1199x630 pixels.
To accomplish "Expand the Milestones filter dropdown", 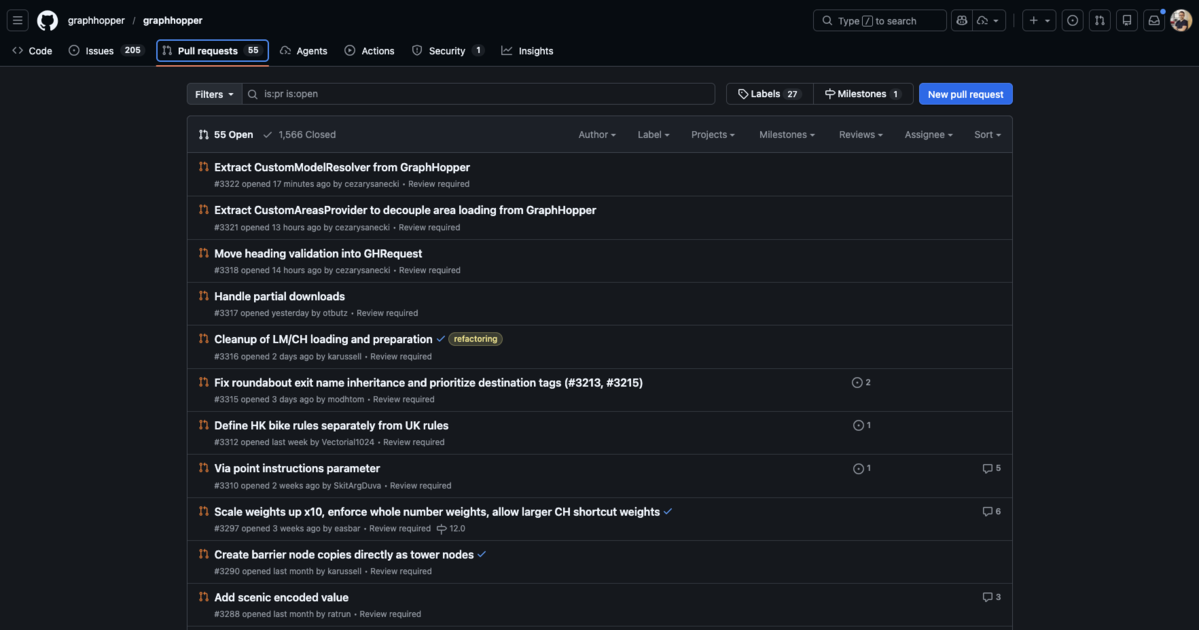I will 787,135.
